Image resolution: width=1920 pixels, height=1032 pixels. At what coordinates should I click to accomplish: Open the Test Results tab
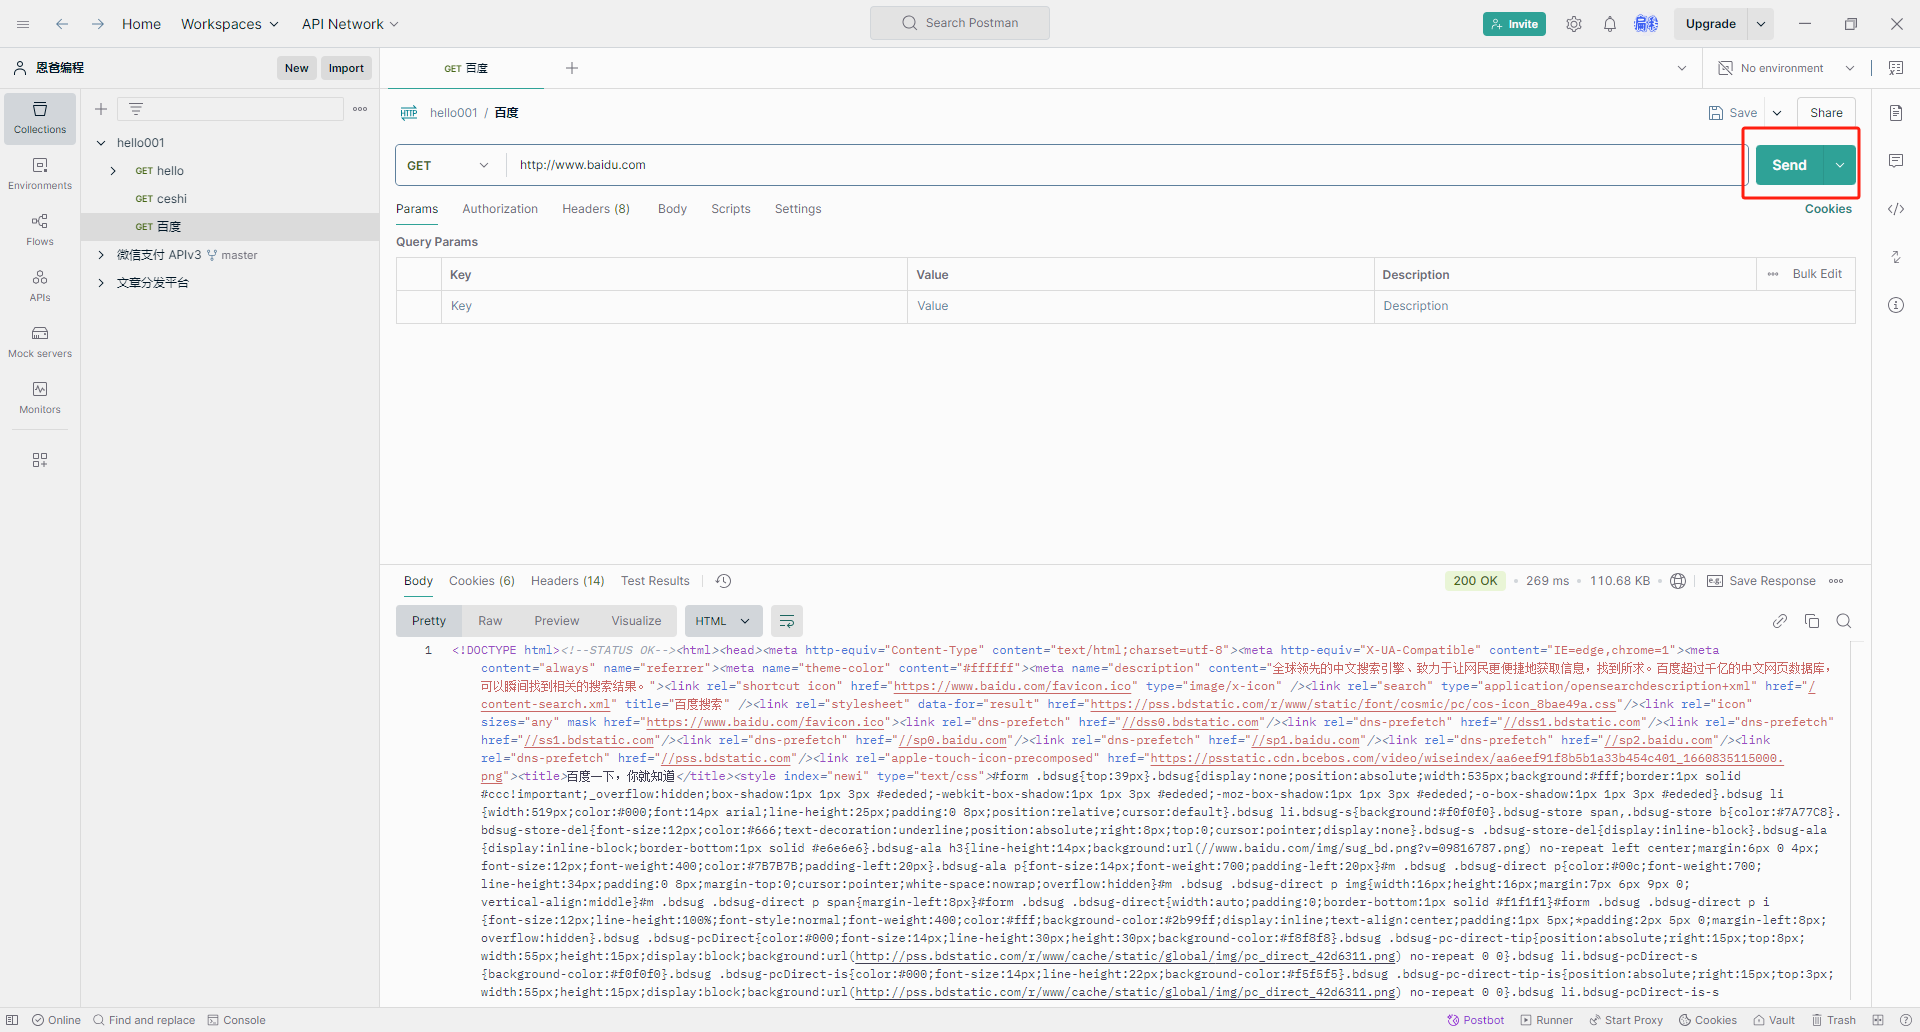[x=655, y=581]
